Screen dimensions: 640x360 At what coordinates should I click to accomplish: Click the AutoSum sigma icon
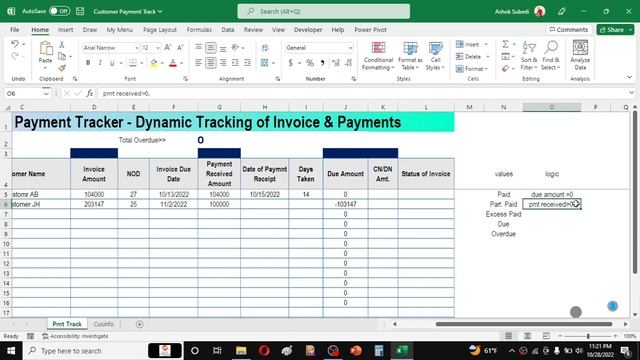click(x=505, y=44)
